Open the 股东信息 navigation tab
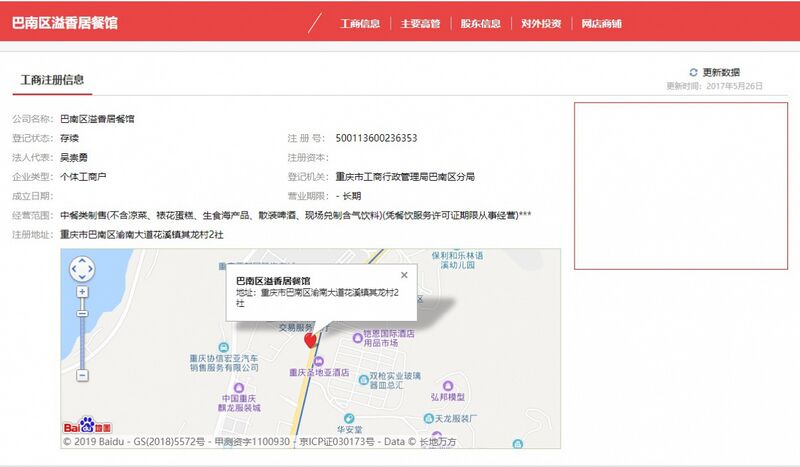The width and height of the screenshot is (800, 467). (x=480, y=23)
